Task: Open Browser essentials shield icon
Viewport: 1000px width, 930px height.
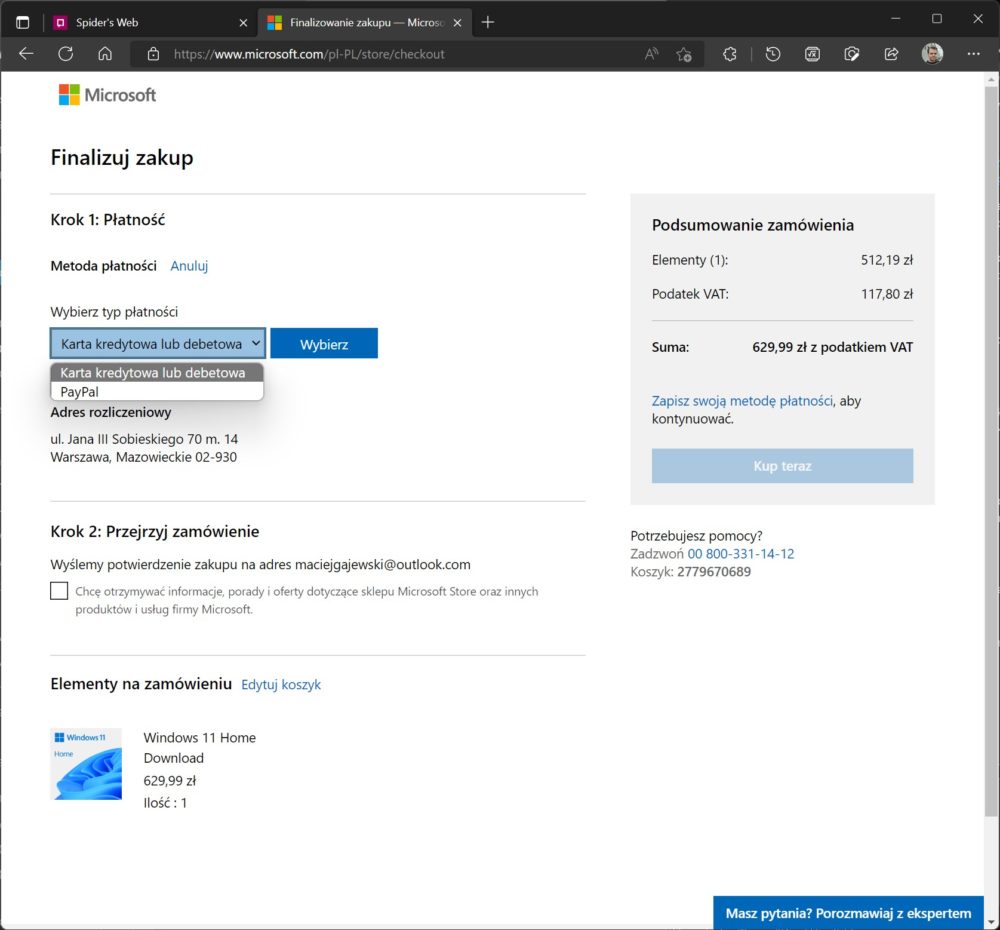Action: point(852,54)
